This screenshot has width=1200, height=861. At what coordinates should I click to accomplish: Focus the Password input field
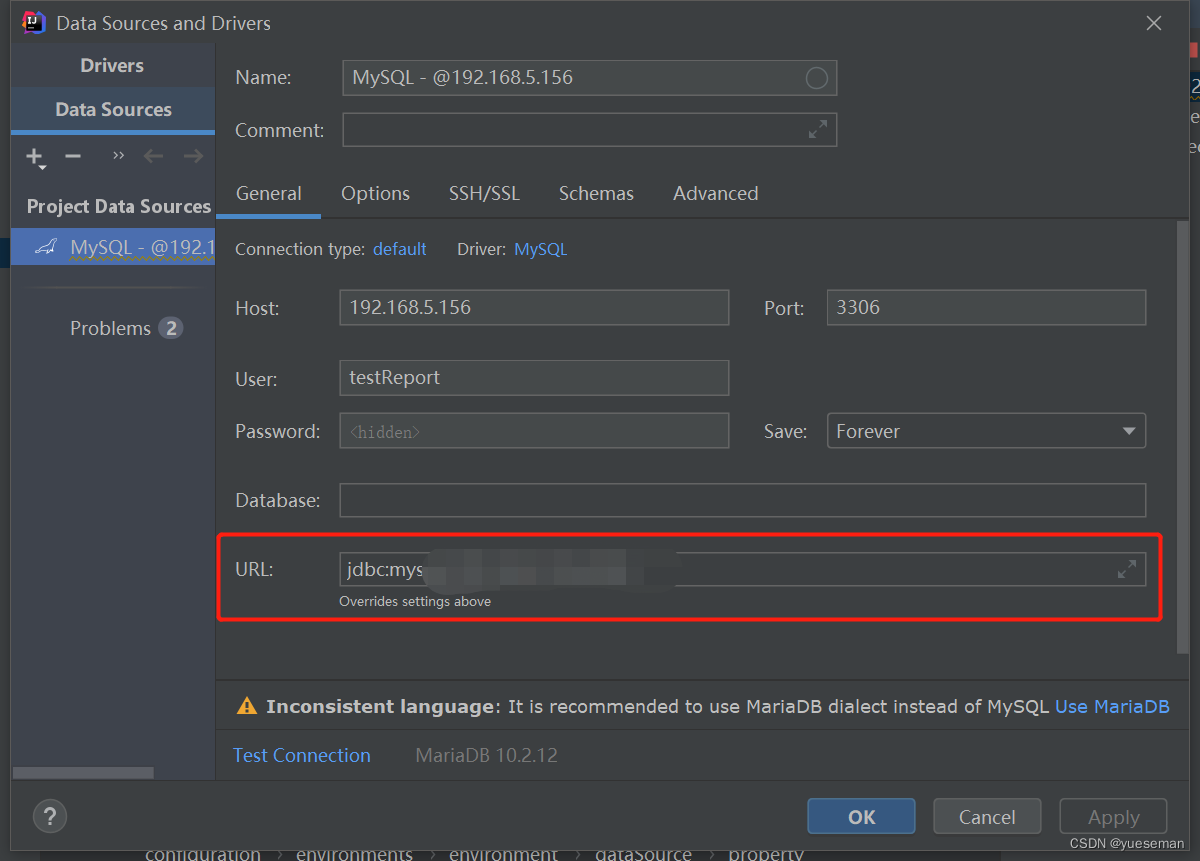[534, 431]
